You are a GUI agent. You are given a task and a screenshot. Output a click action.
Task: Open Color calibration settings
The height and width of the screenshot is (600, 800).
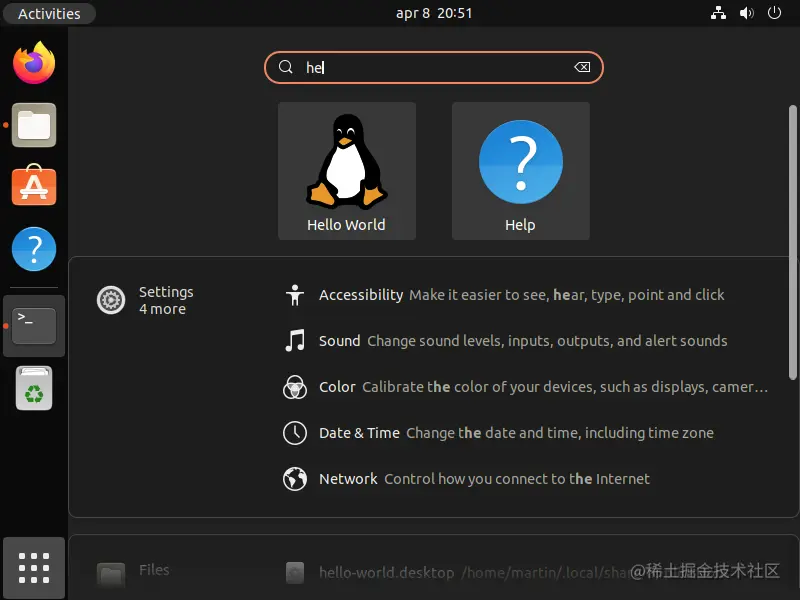pyautogui.click(x=337, y=387)
